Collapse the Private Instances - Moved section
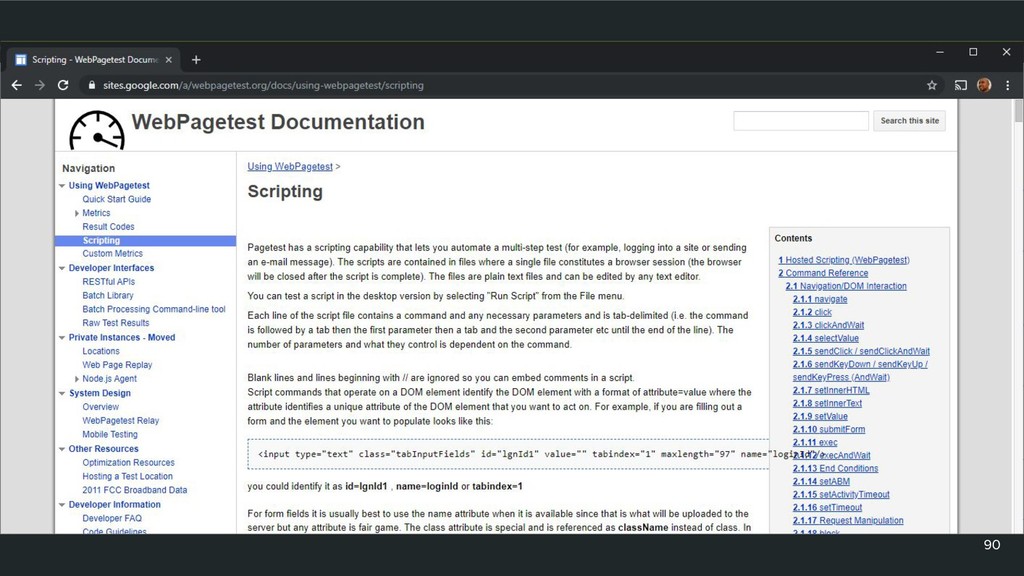1024x576 pixels. point(62,338)
